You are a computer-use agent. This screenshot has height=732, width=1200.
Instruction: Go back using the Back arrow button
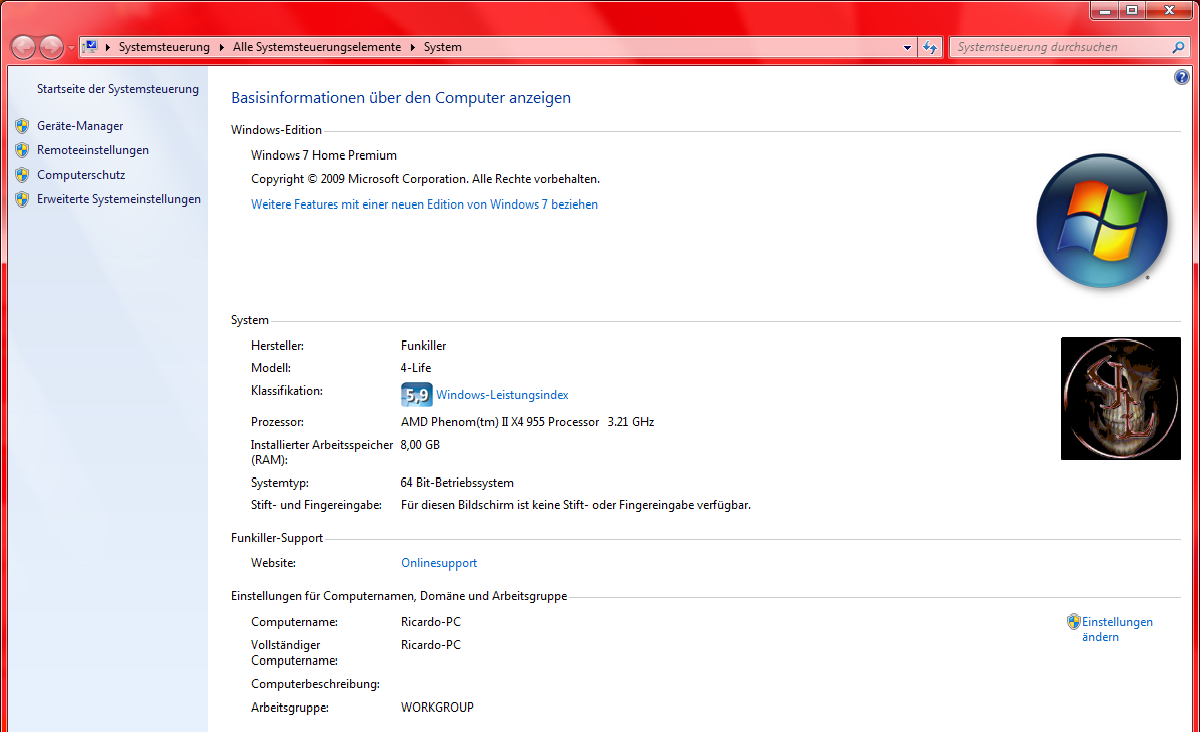(x=24, y=47)
